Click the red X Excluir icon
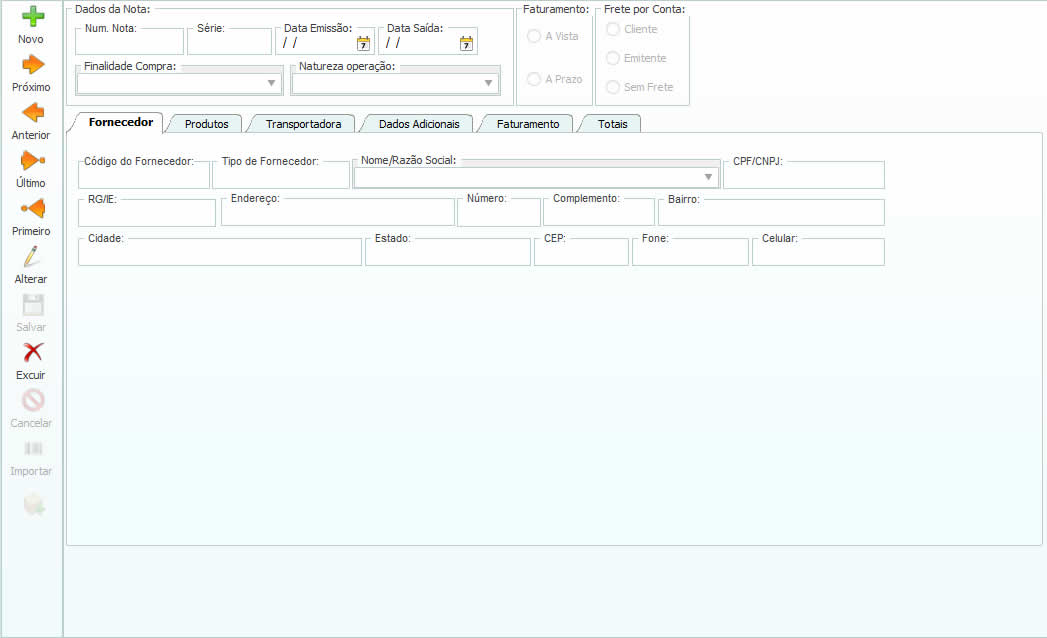The height and width of the screenshot is (638, 1047). pyautogui.click(x=32, y=352)
